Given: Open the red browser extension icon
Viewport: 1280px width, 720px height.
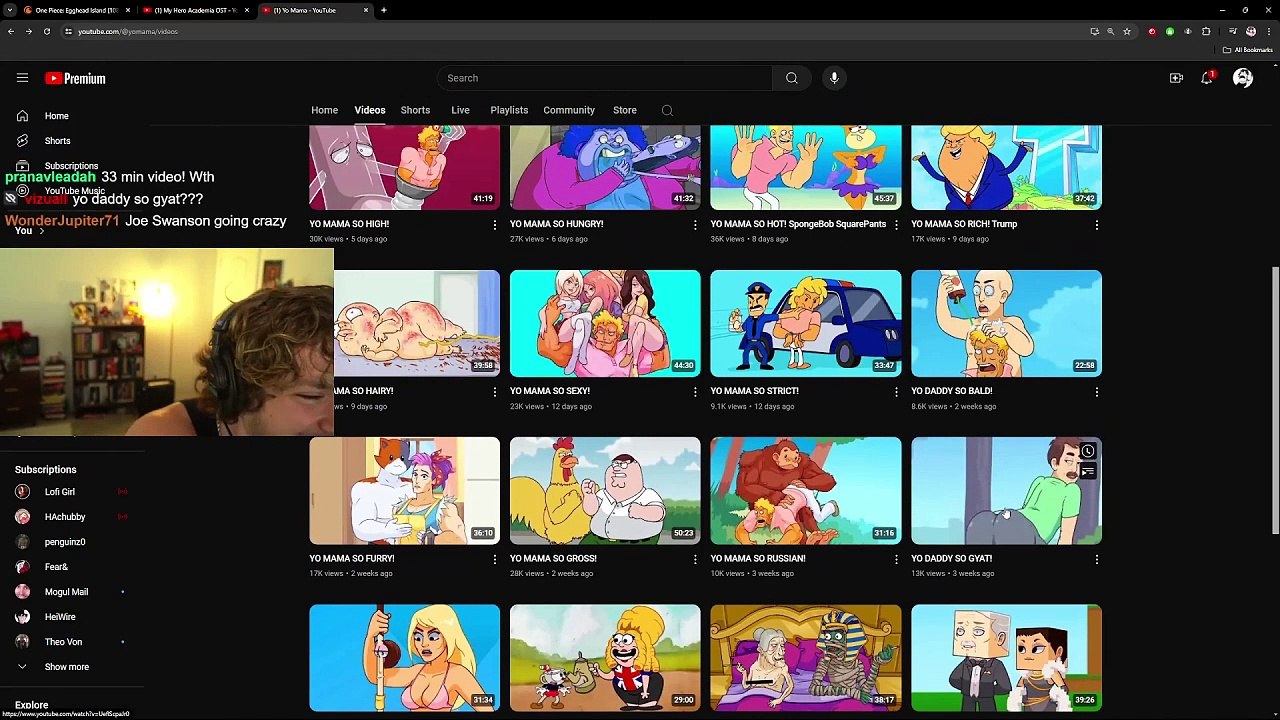Looking at the screenshot, I should point(1152,31).
